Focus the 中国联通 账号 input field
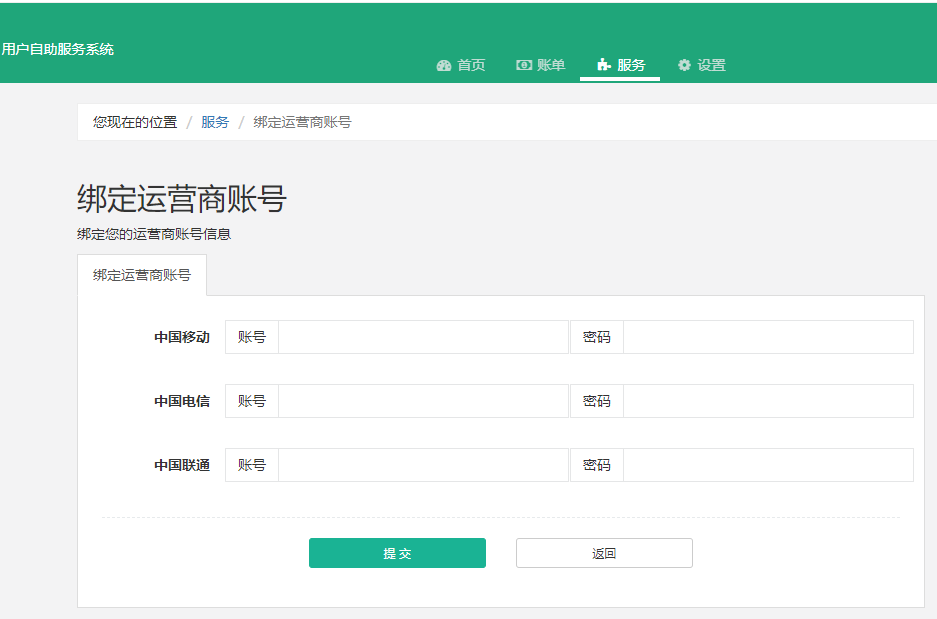Screen dimensions: 937x619 point(423,465)
